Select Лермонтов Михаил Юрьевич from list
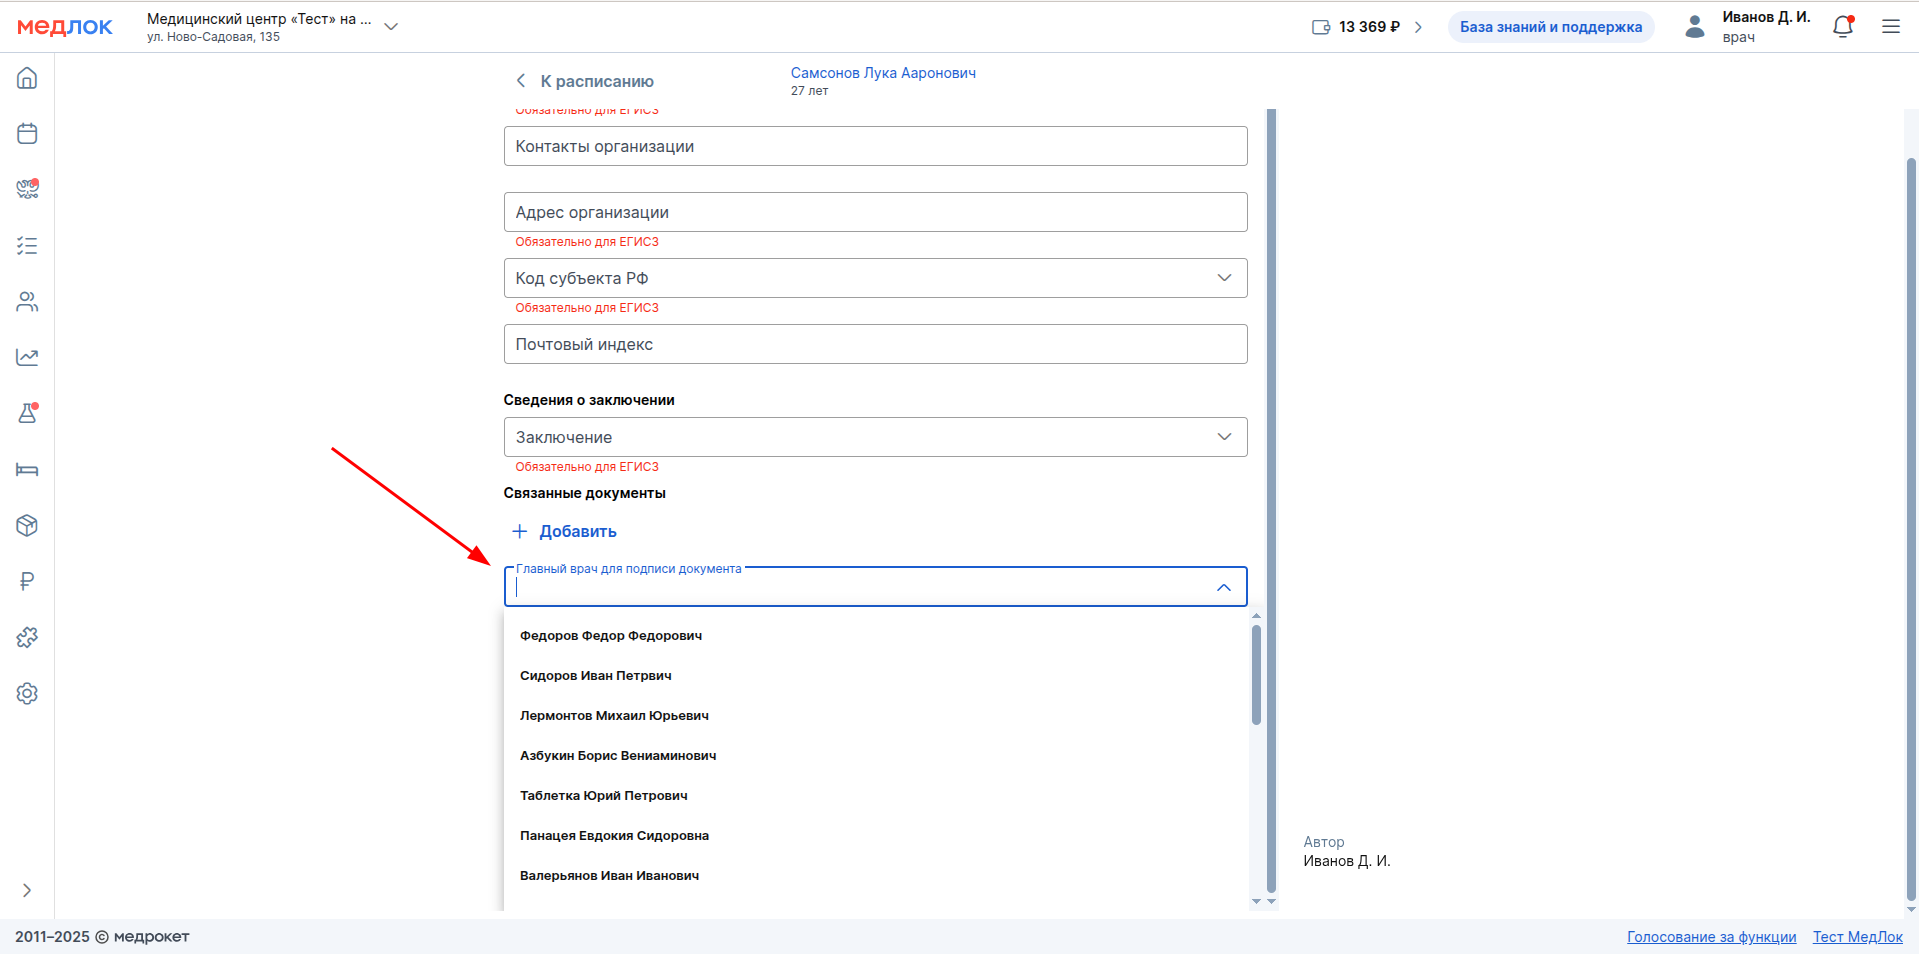The height and width of the screenshot is (954, 1919). point(614,716)
